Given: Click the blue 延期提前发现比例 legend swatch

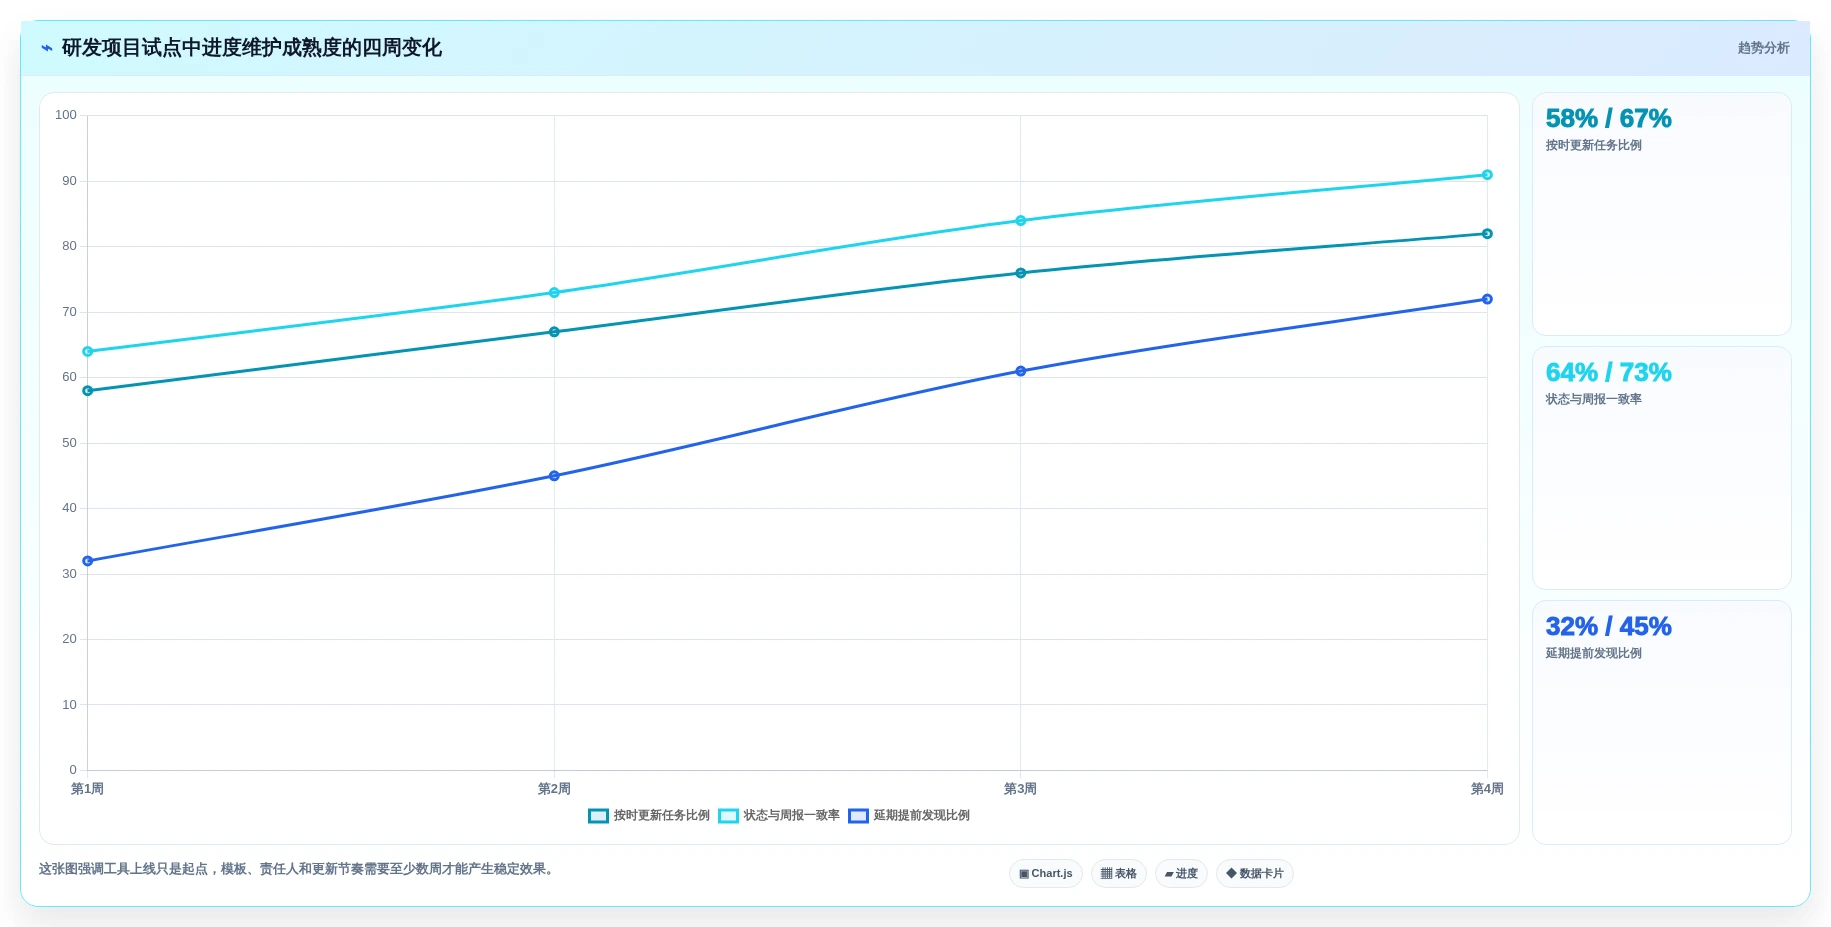Looking at the screenshot, I should [858, 816].
